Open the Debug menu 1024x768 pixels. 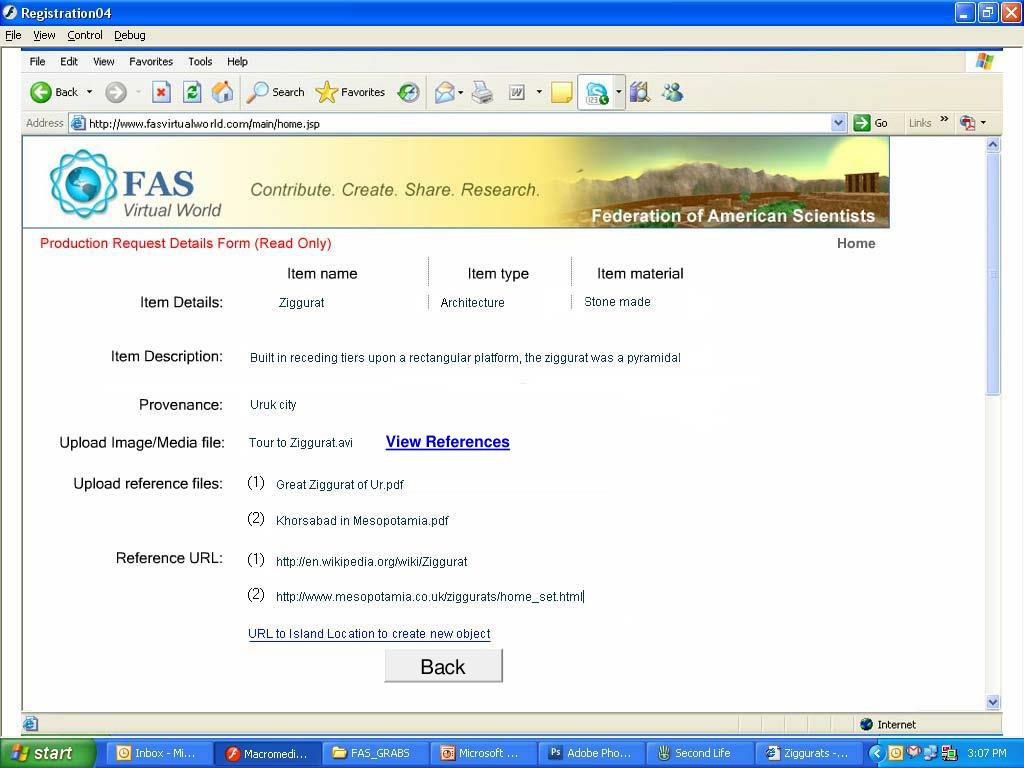129,35
